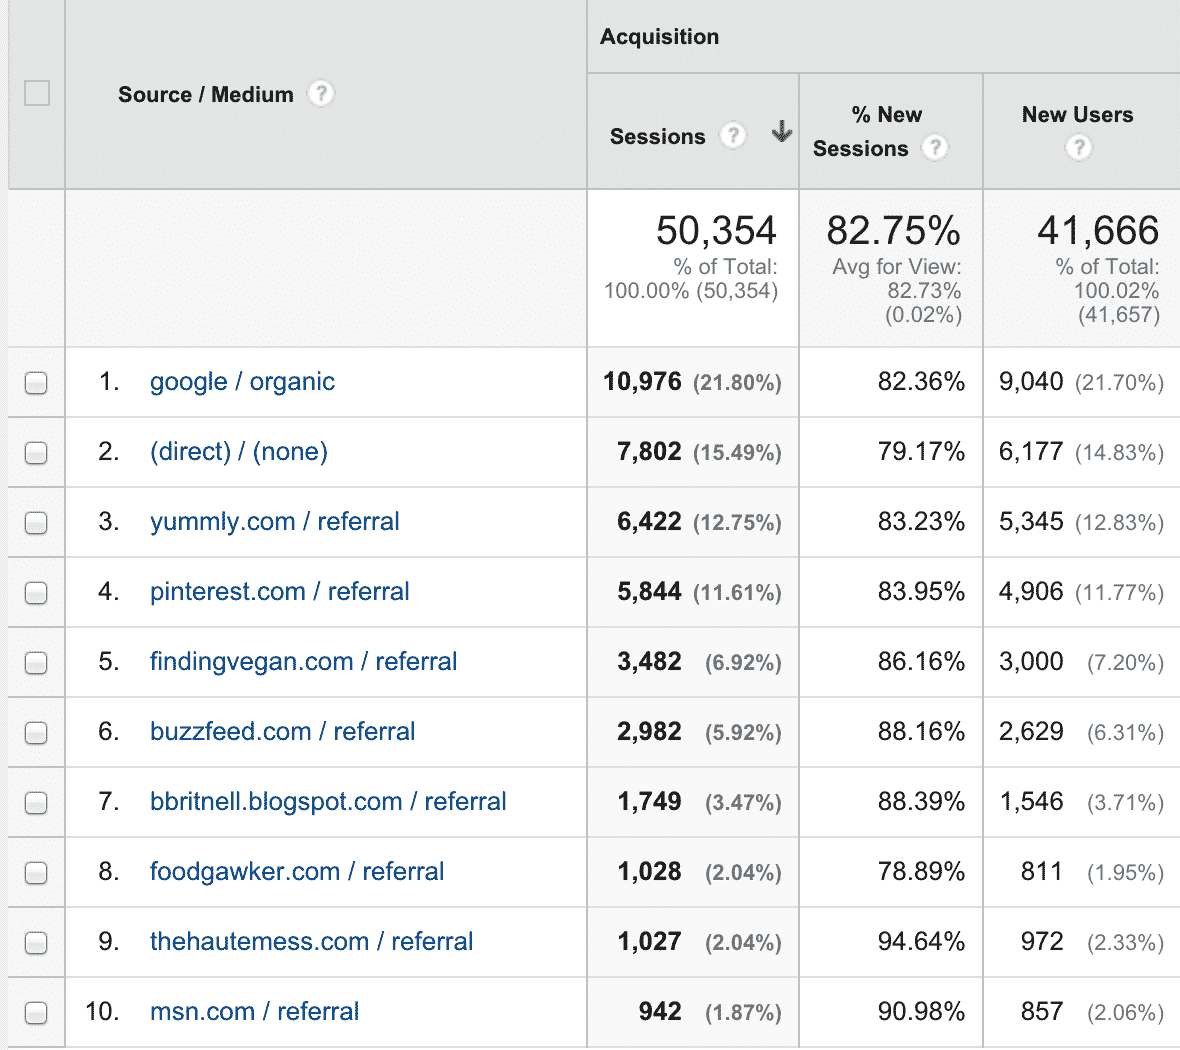
Task: Open thehautemess.com / referral link
Action: tap(312, 942)
